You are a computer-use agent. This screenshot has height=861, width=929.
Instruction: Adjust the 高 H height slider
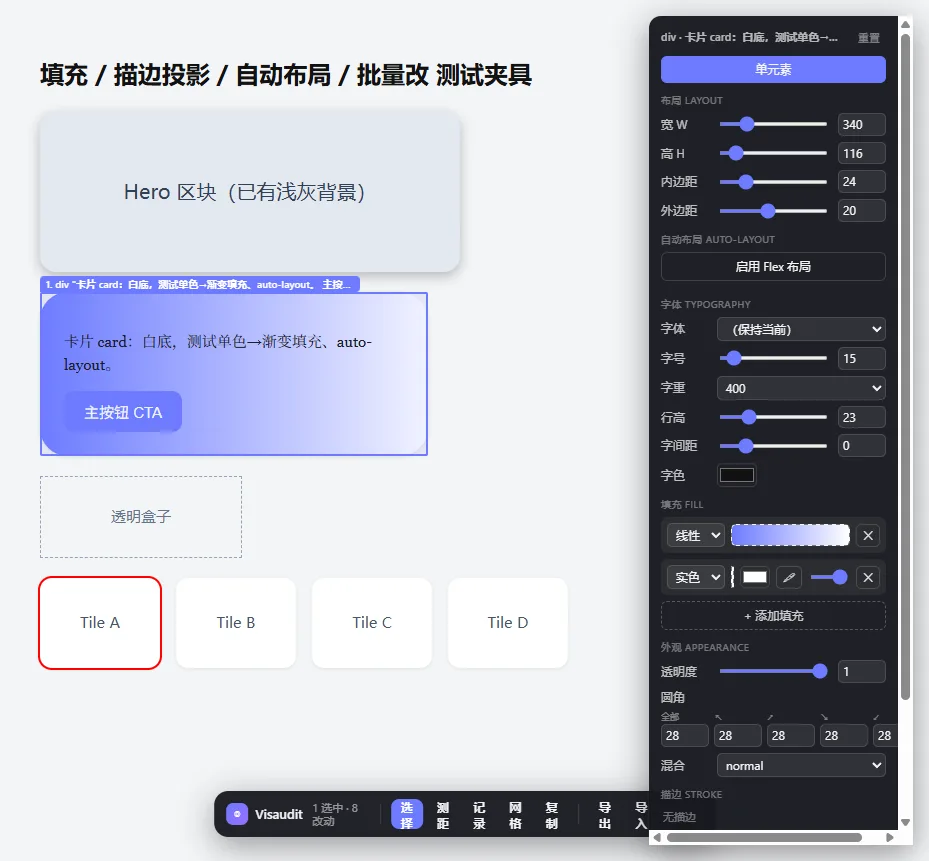tap(773, 153)
